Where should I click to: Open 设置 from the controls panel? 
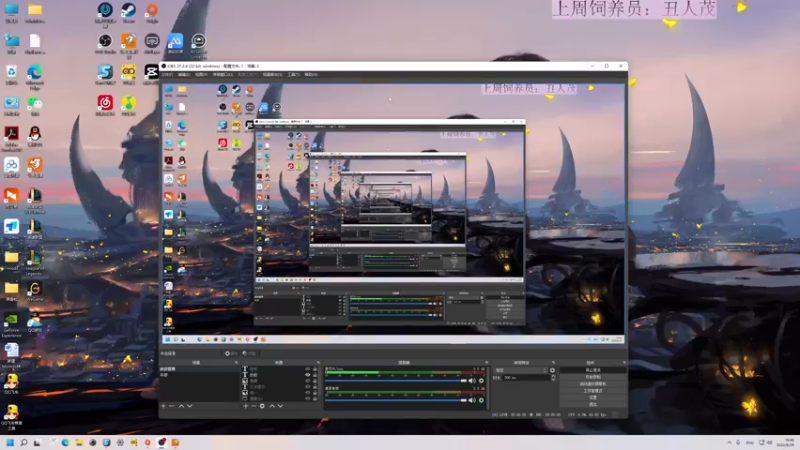[592, 397]
